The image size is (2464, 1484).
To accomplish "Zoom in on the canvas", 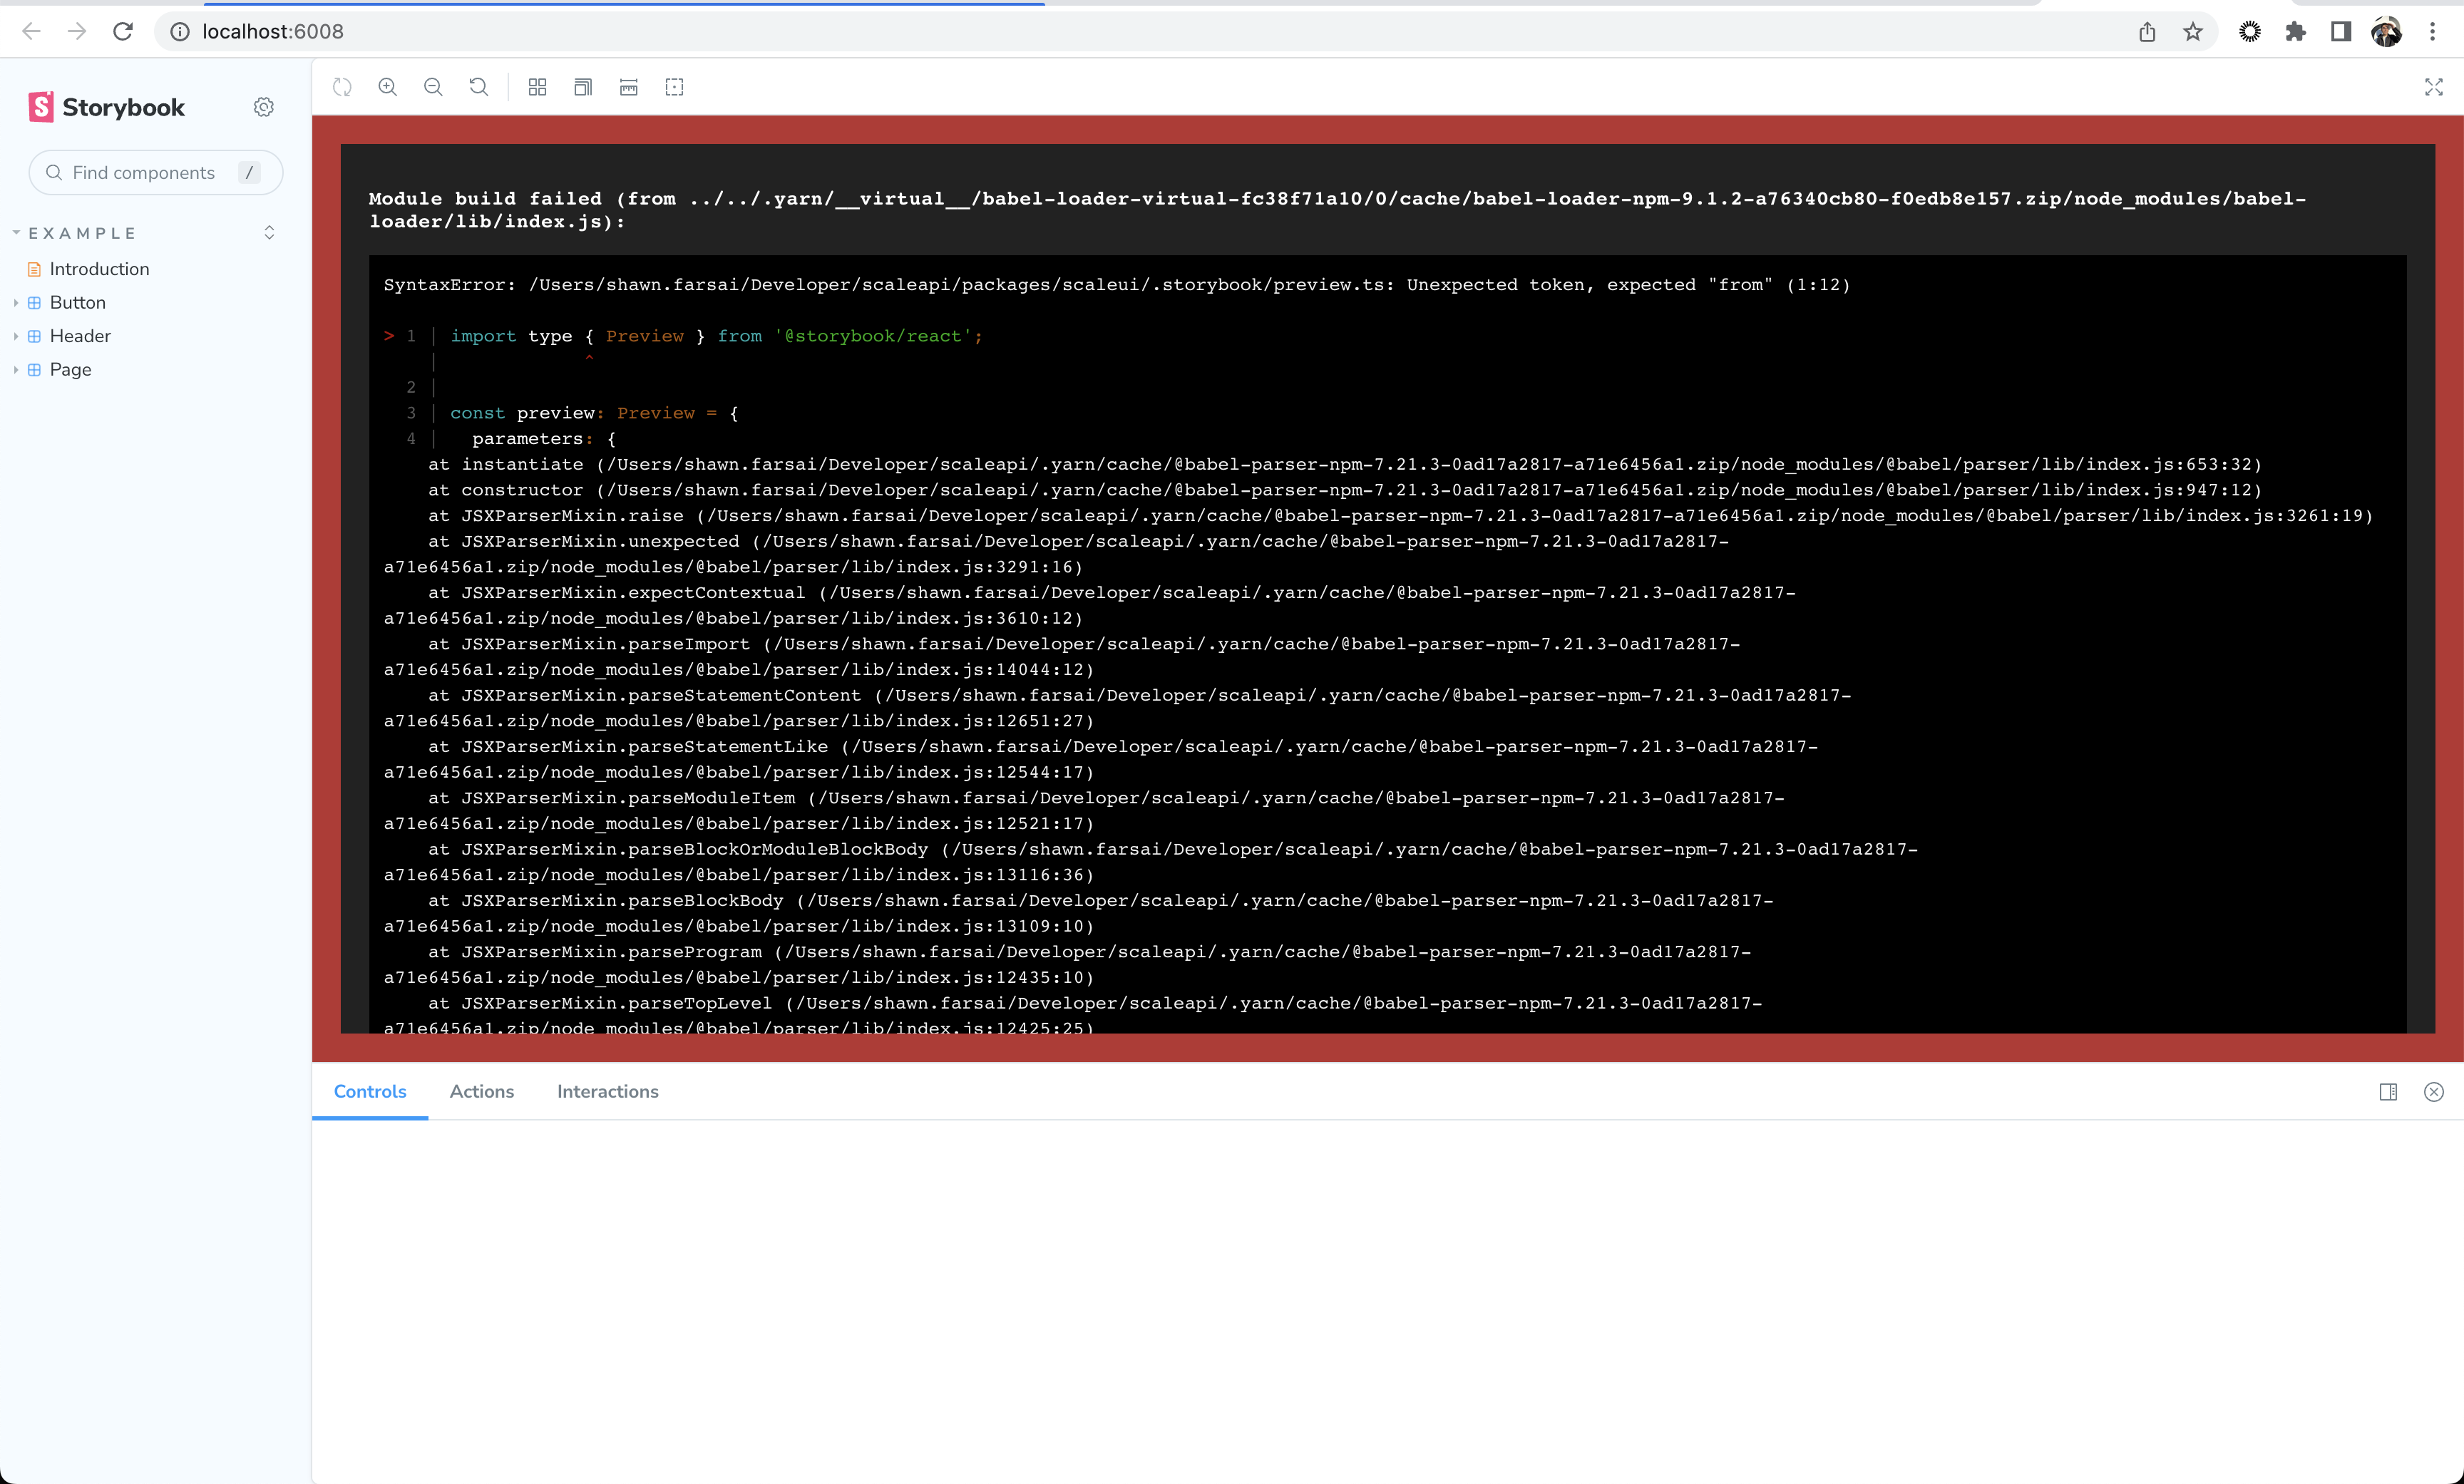I will (388, 87).
